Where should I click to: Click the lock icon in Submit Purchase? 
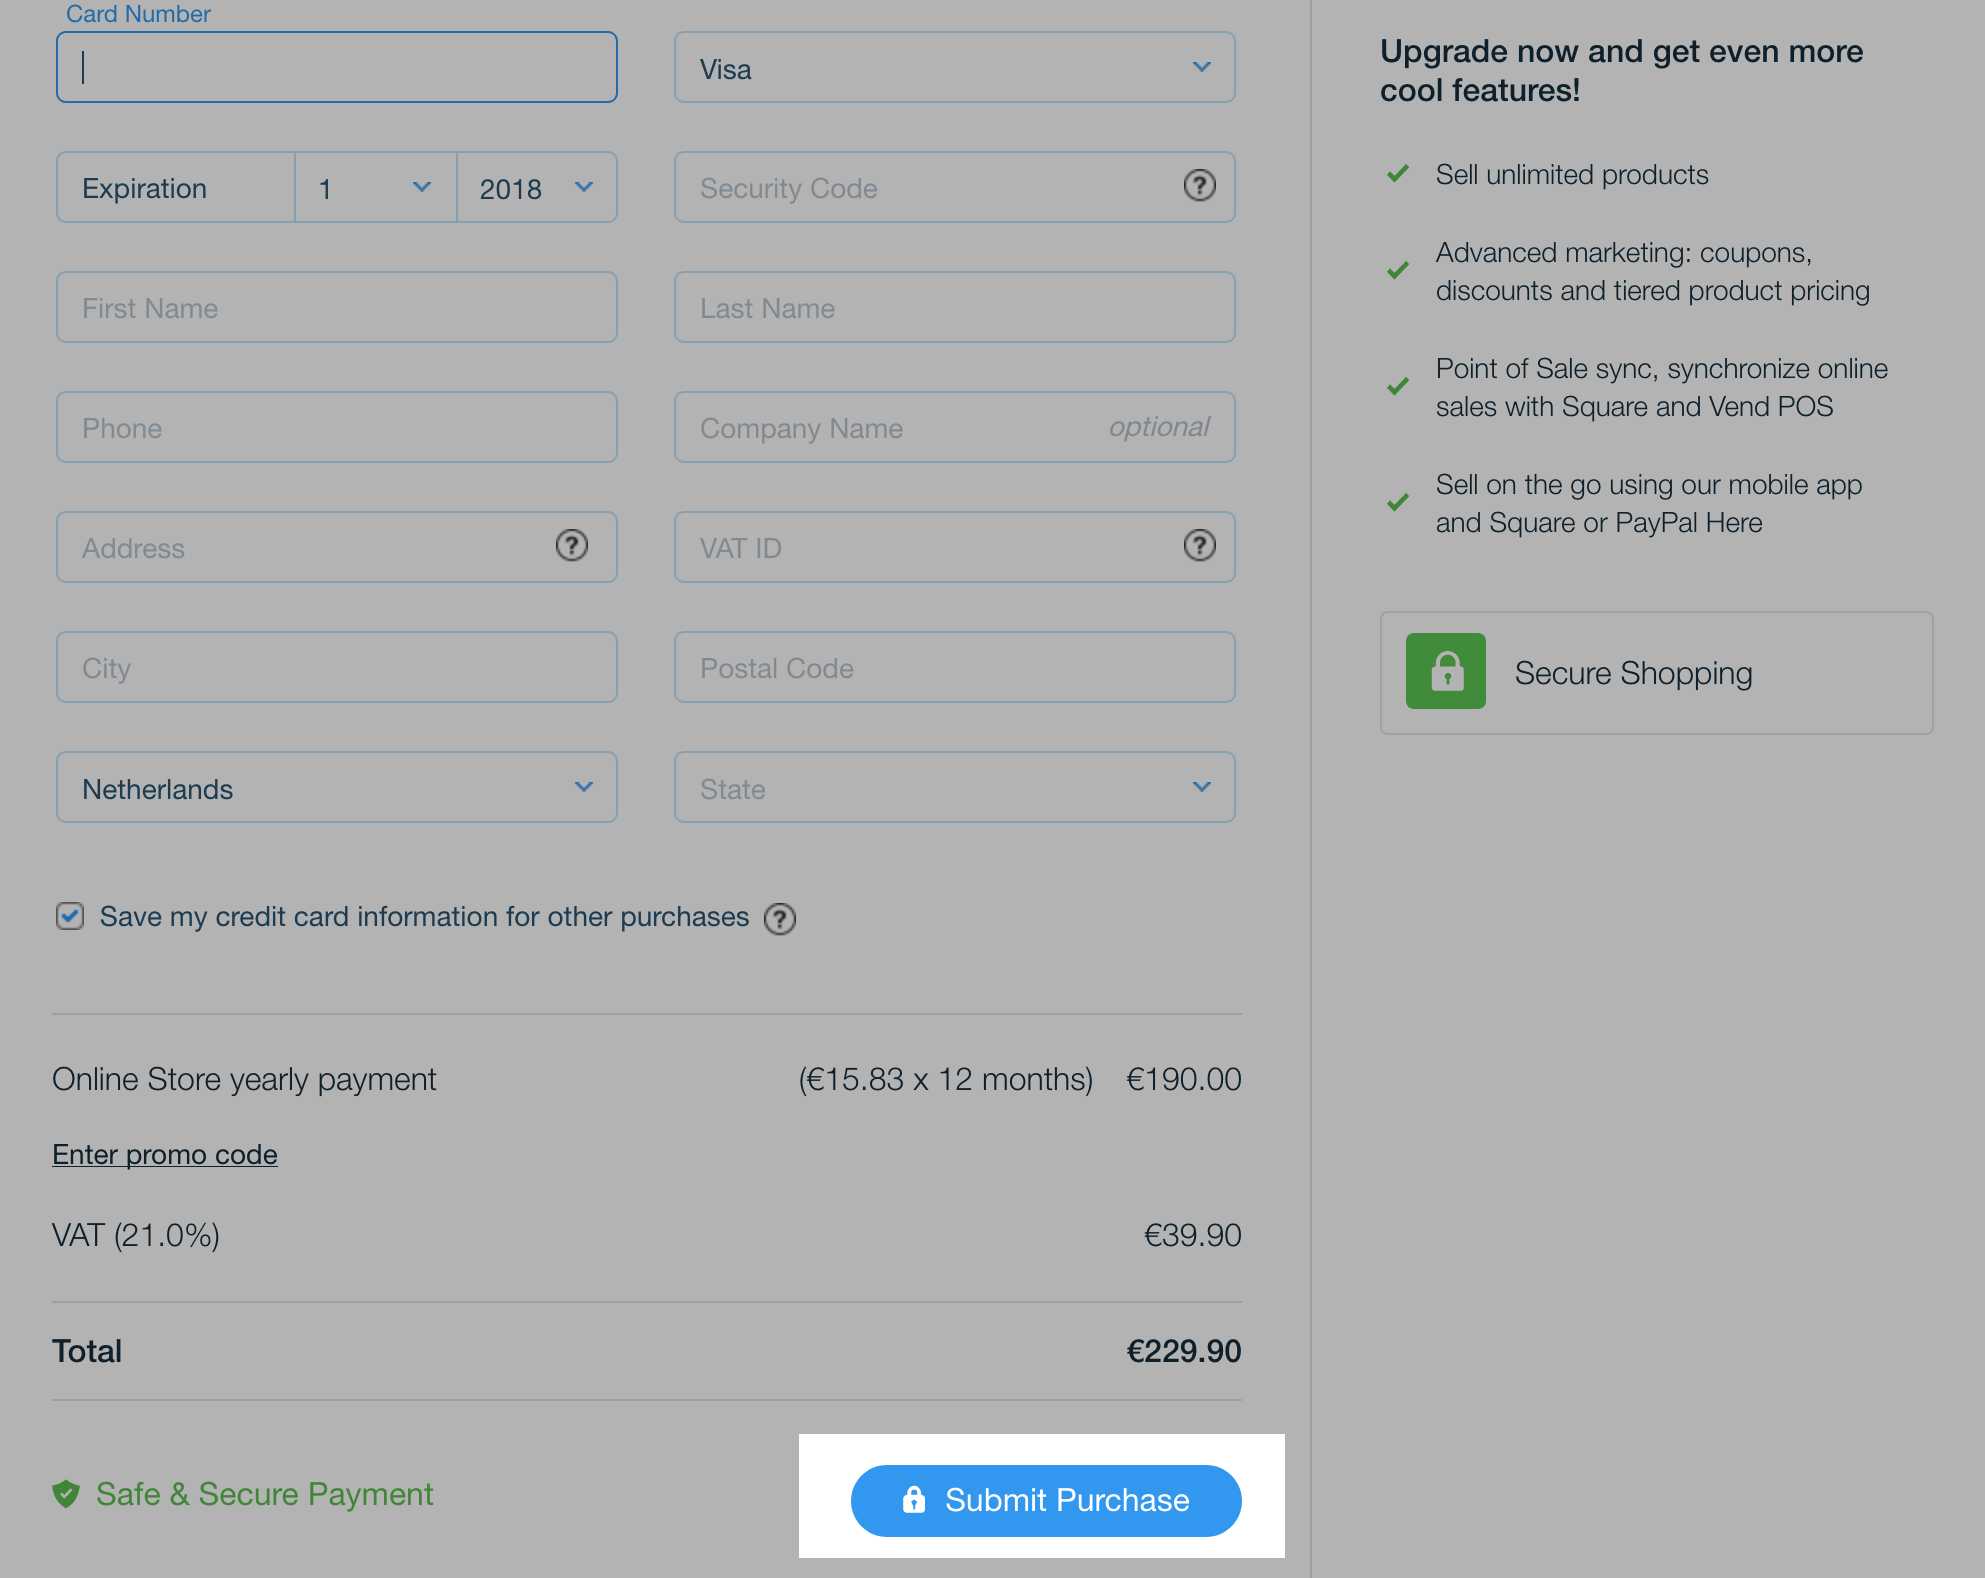click(x=913, y=1499)
